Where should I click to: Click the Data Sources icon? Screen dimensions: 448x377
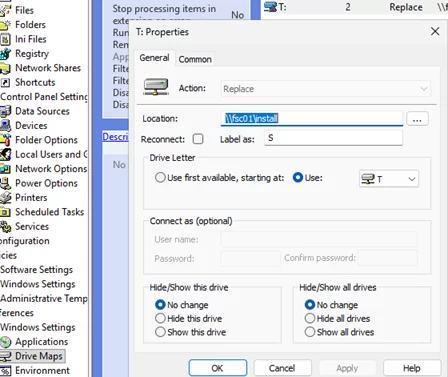[5, 111]
